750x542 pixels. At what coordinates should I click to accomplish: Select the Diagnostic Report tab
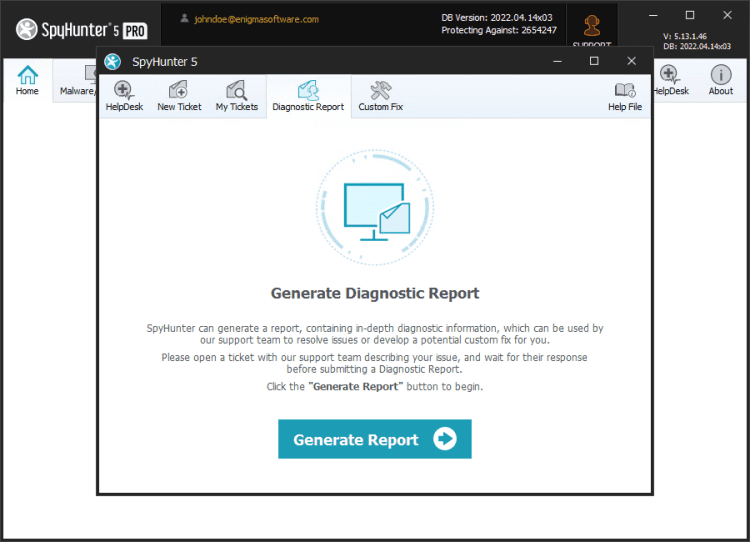coord(308,96)
